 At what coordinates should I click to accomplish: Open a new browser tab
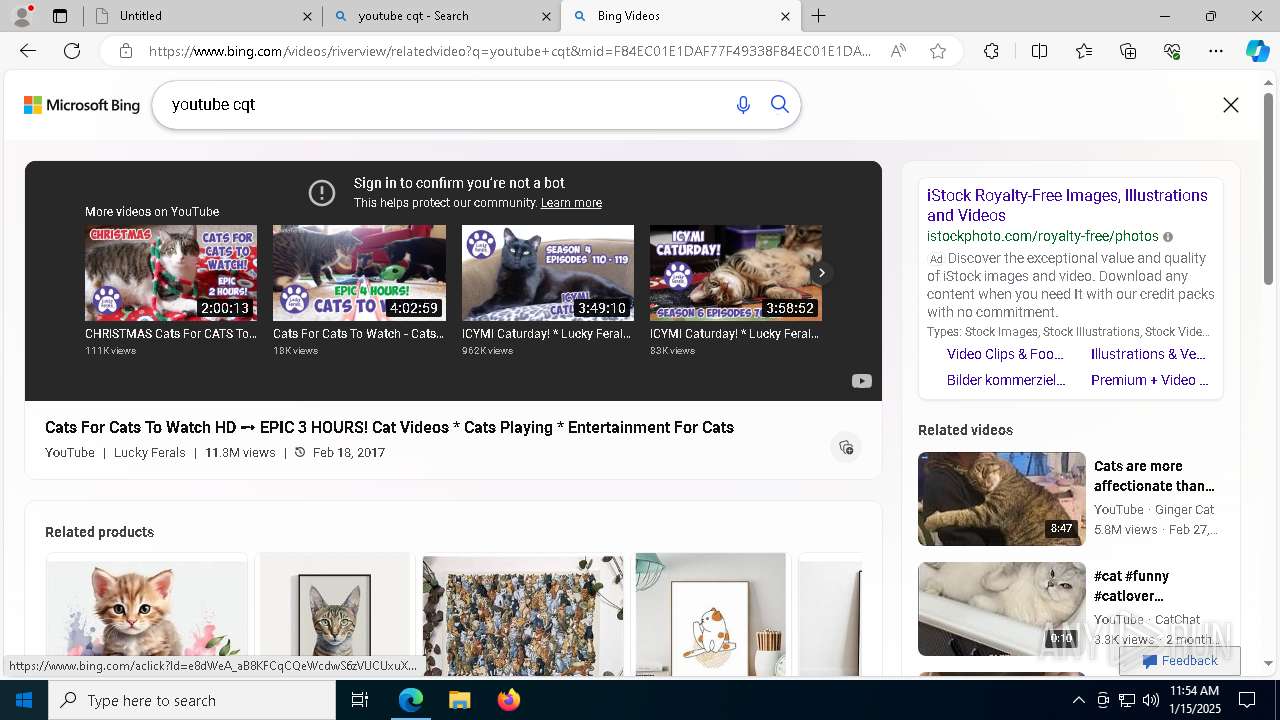pyautogui.click(x=818, y=16)
